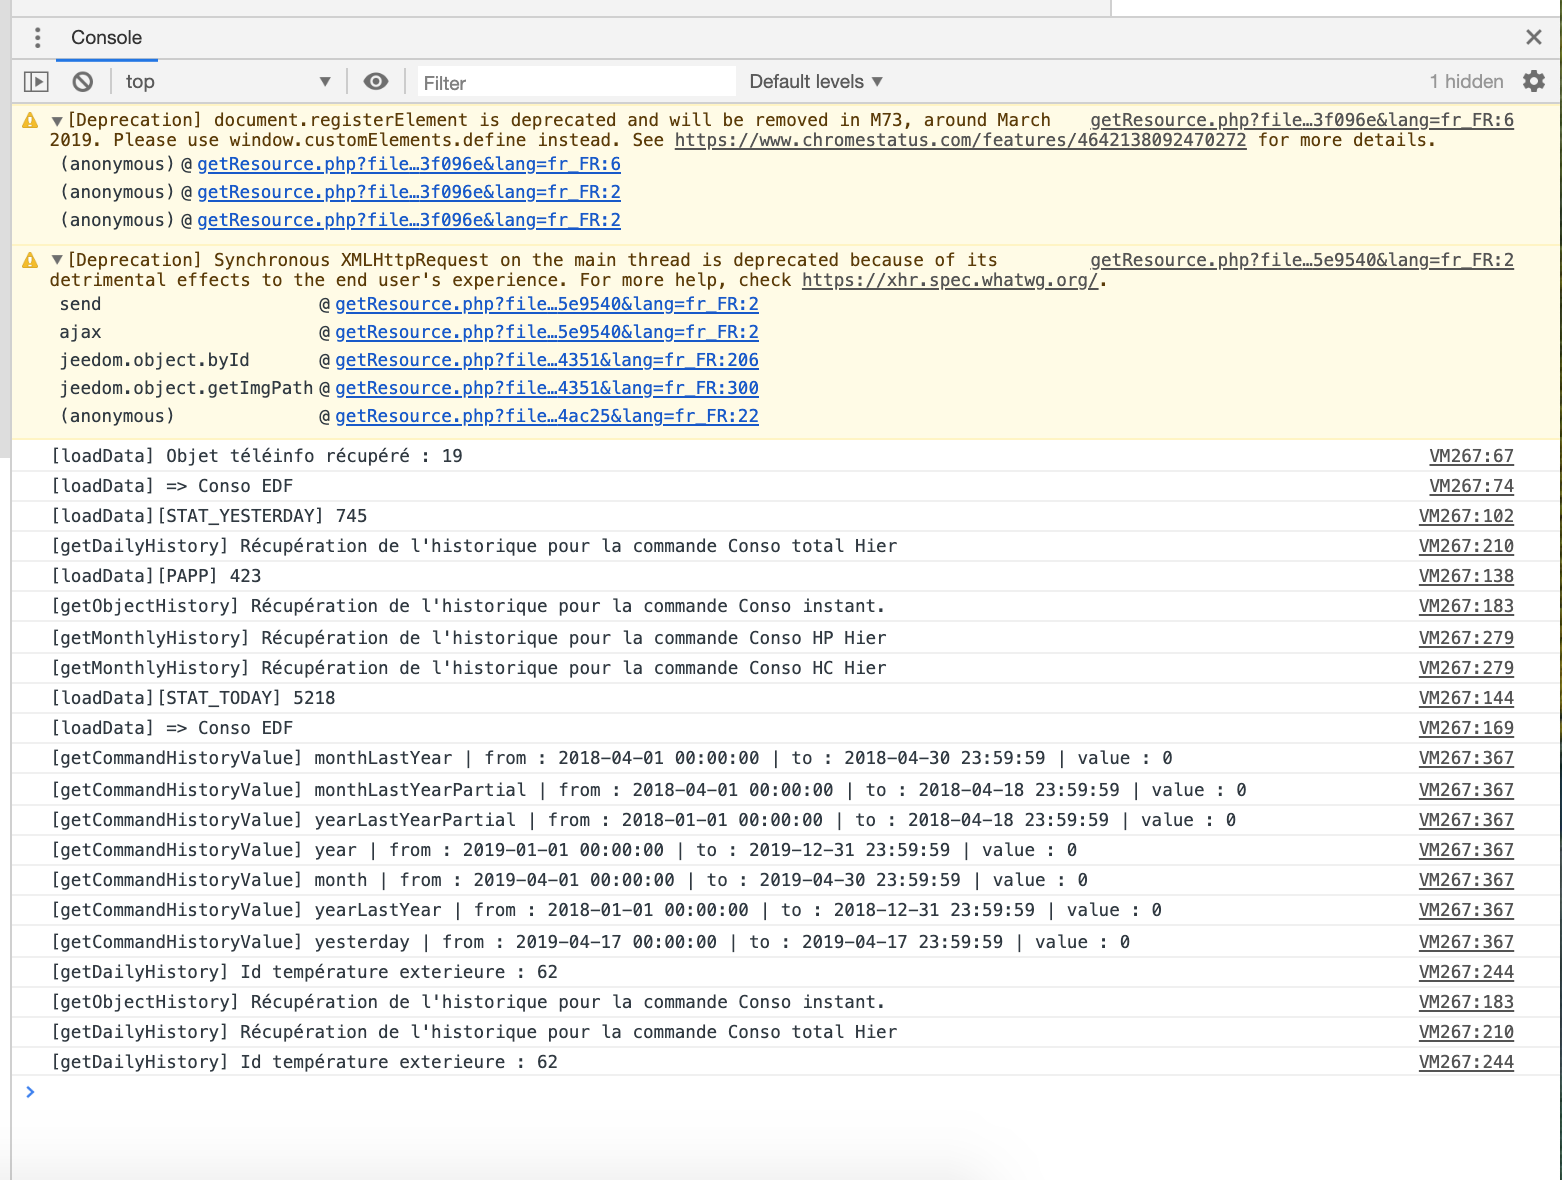Collapse the registerElement deprecation stack trace
Screen dimensions: 1562x1180
[x=57, y=121]
